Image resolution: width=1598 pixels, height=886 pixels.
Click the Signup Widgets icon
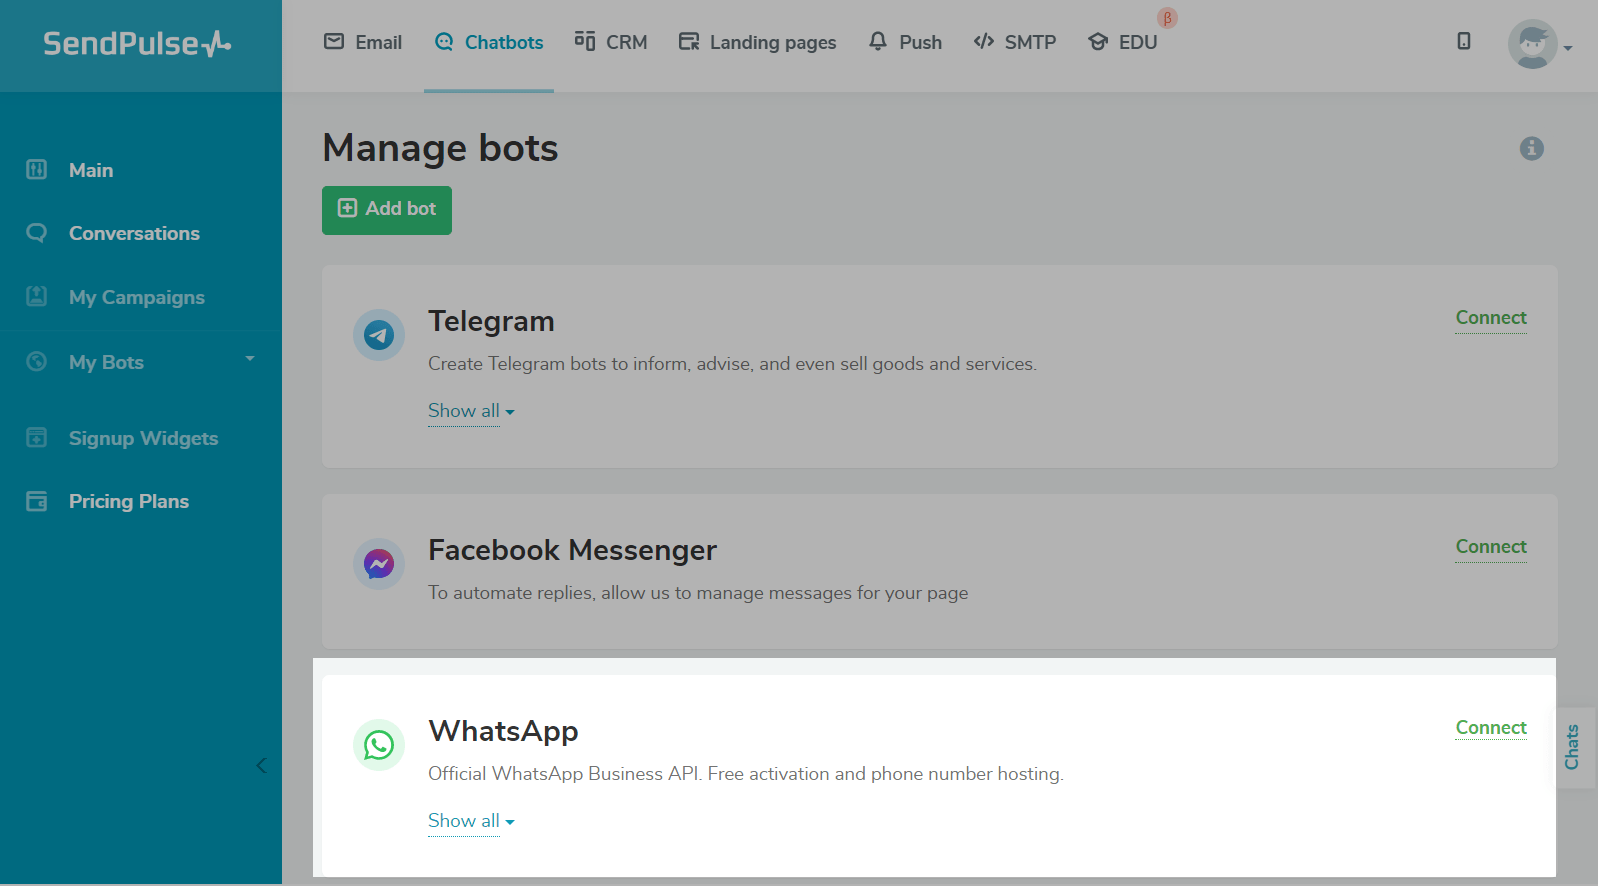(37, 437)
